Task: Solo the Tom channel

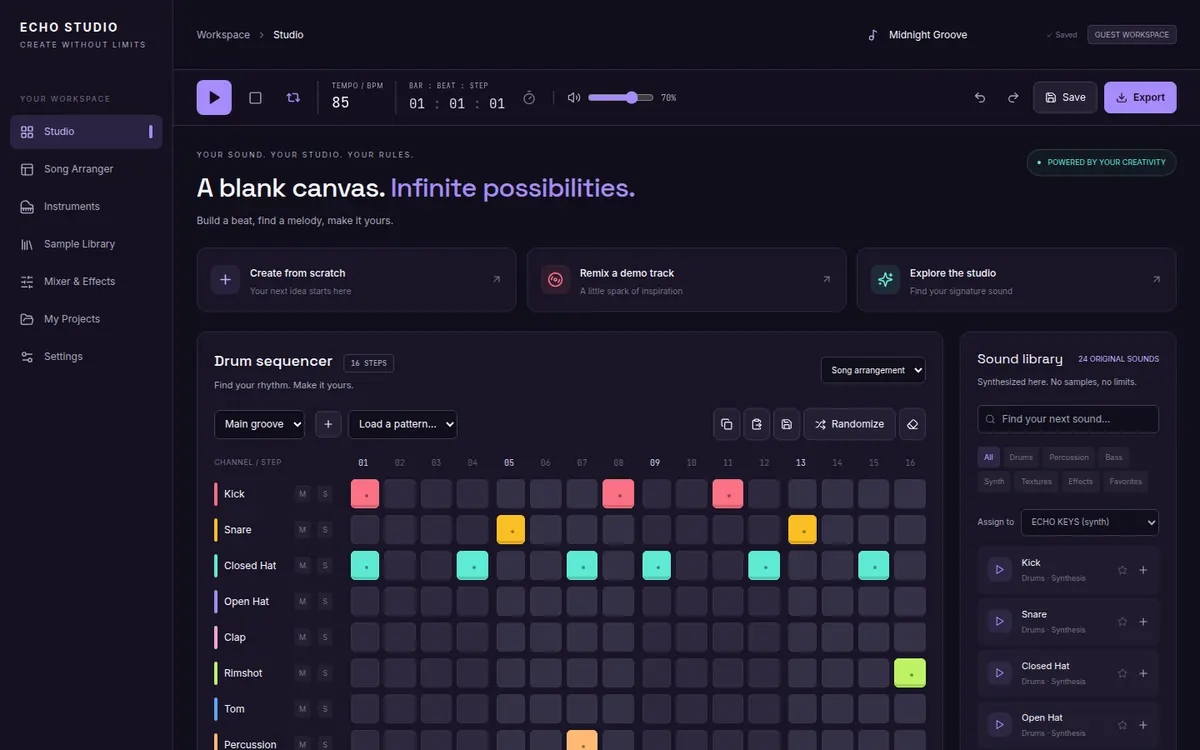Action: point(324,709)
